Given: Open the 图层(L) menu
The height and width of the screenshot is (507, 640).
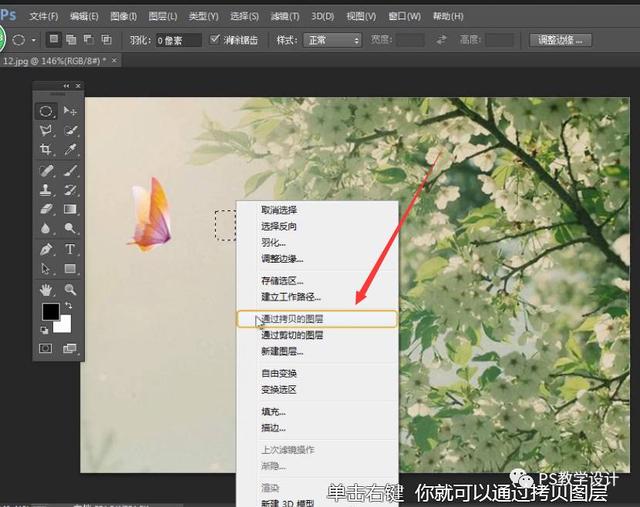Looking at the screenshot, I should (x=163, y=16).
